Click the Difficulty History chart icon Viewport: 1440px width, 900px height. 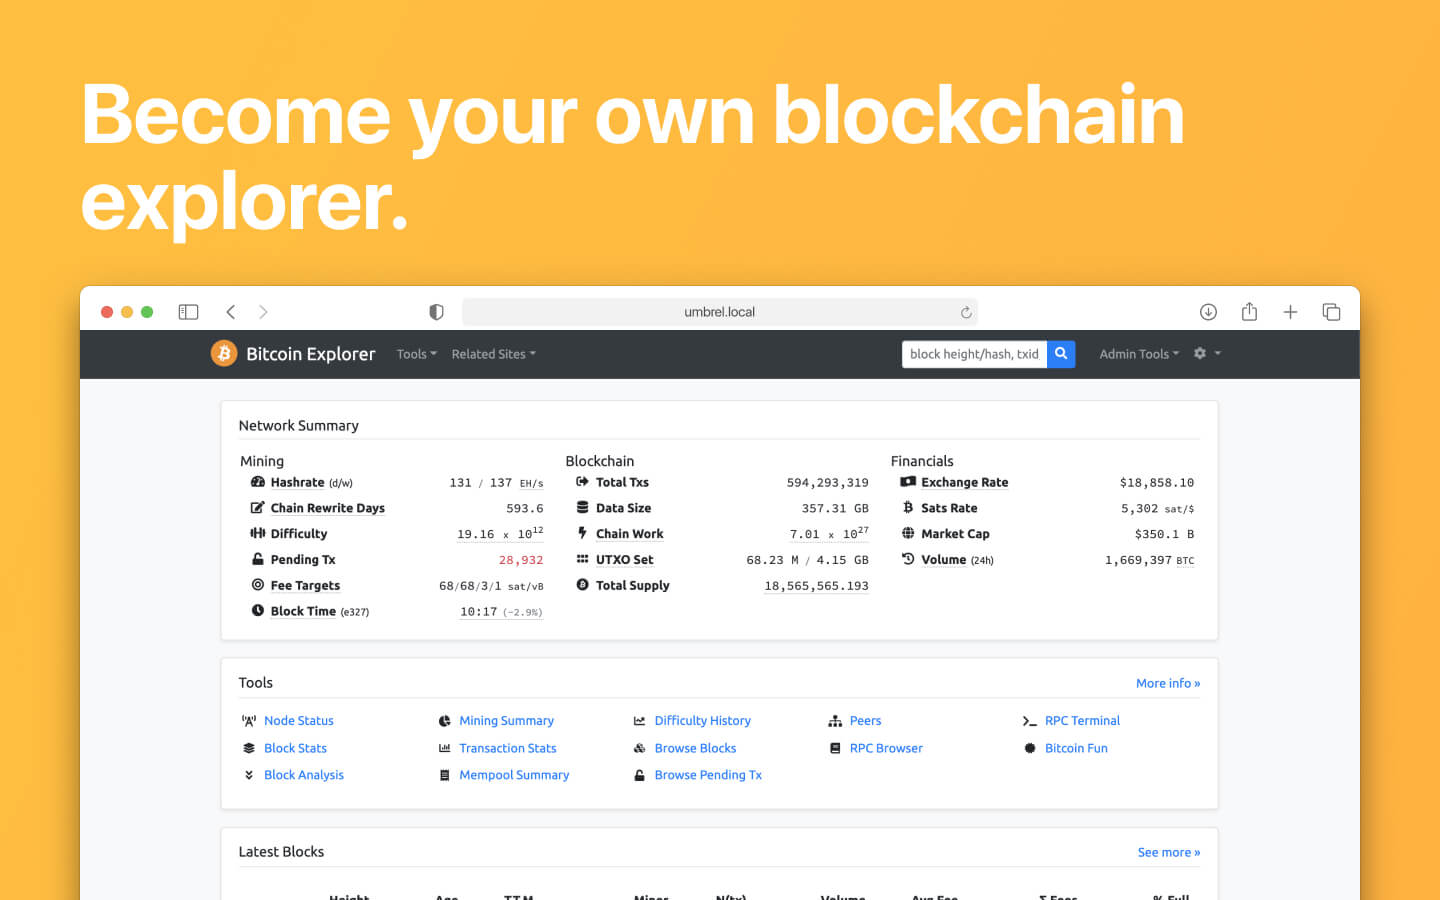coord(639,720)
